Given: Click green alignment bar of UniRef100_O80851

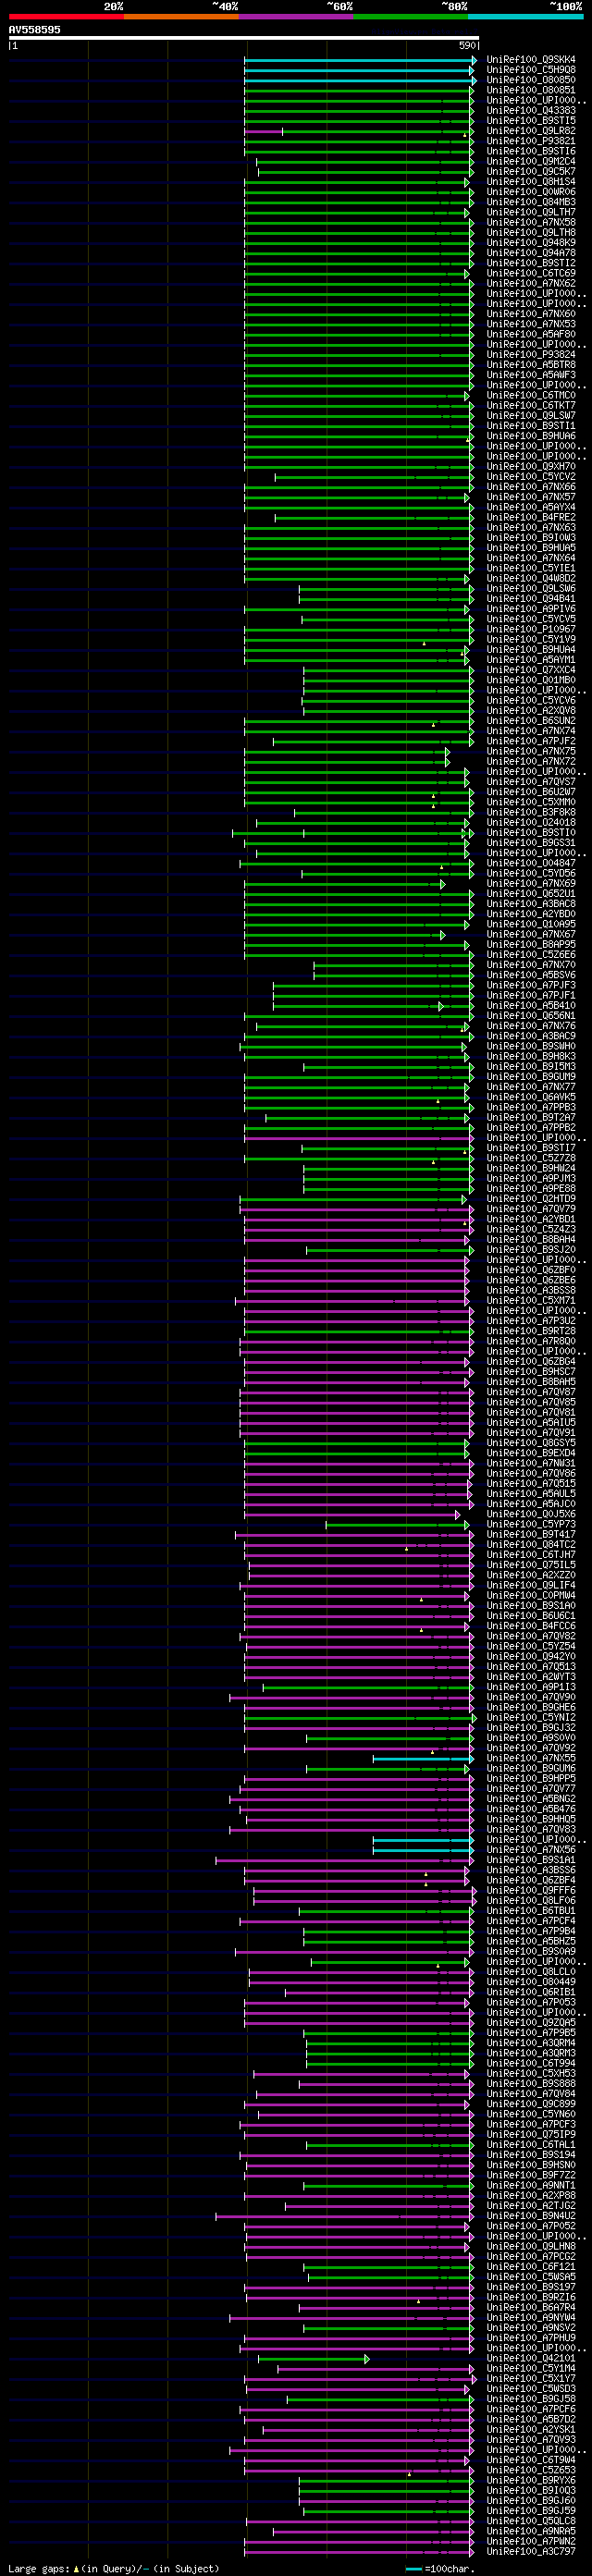Looking at the screenshot, I should (x=359, y=90).
